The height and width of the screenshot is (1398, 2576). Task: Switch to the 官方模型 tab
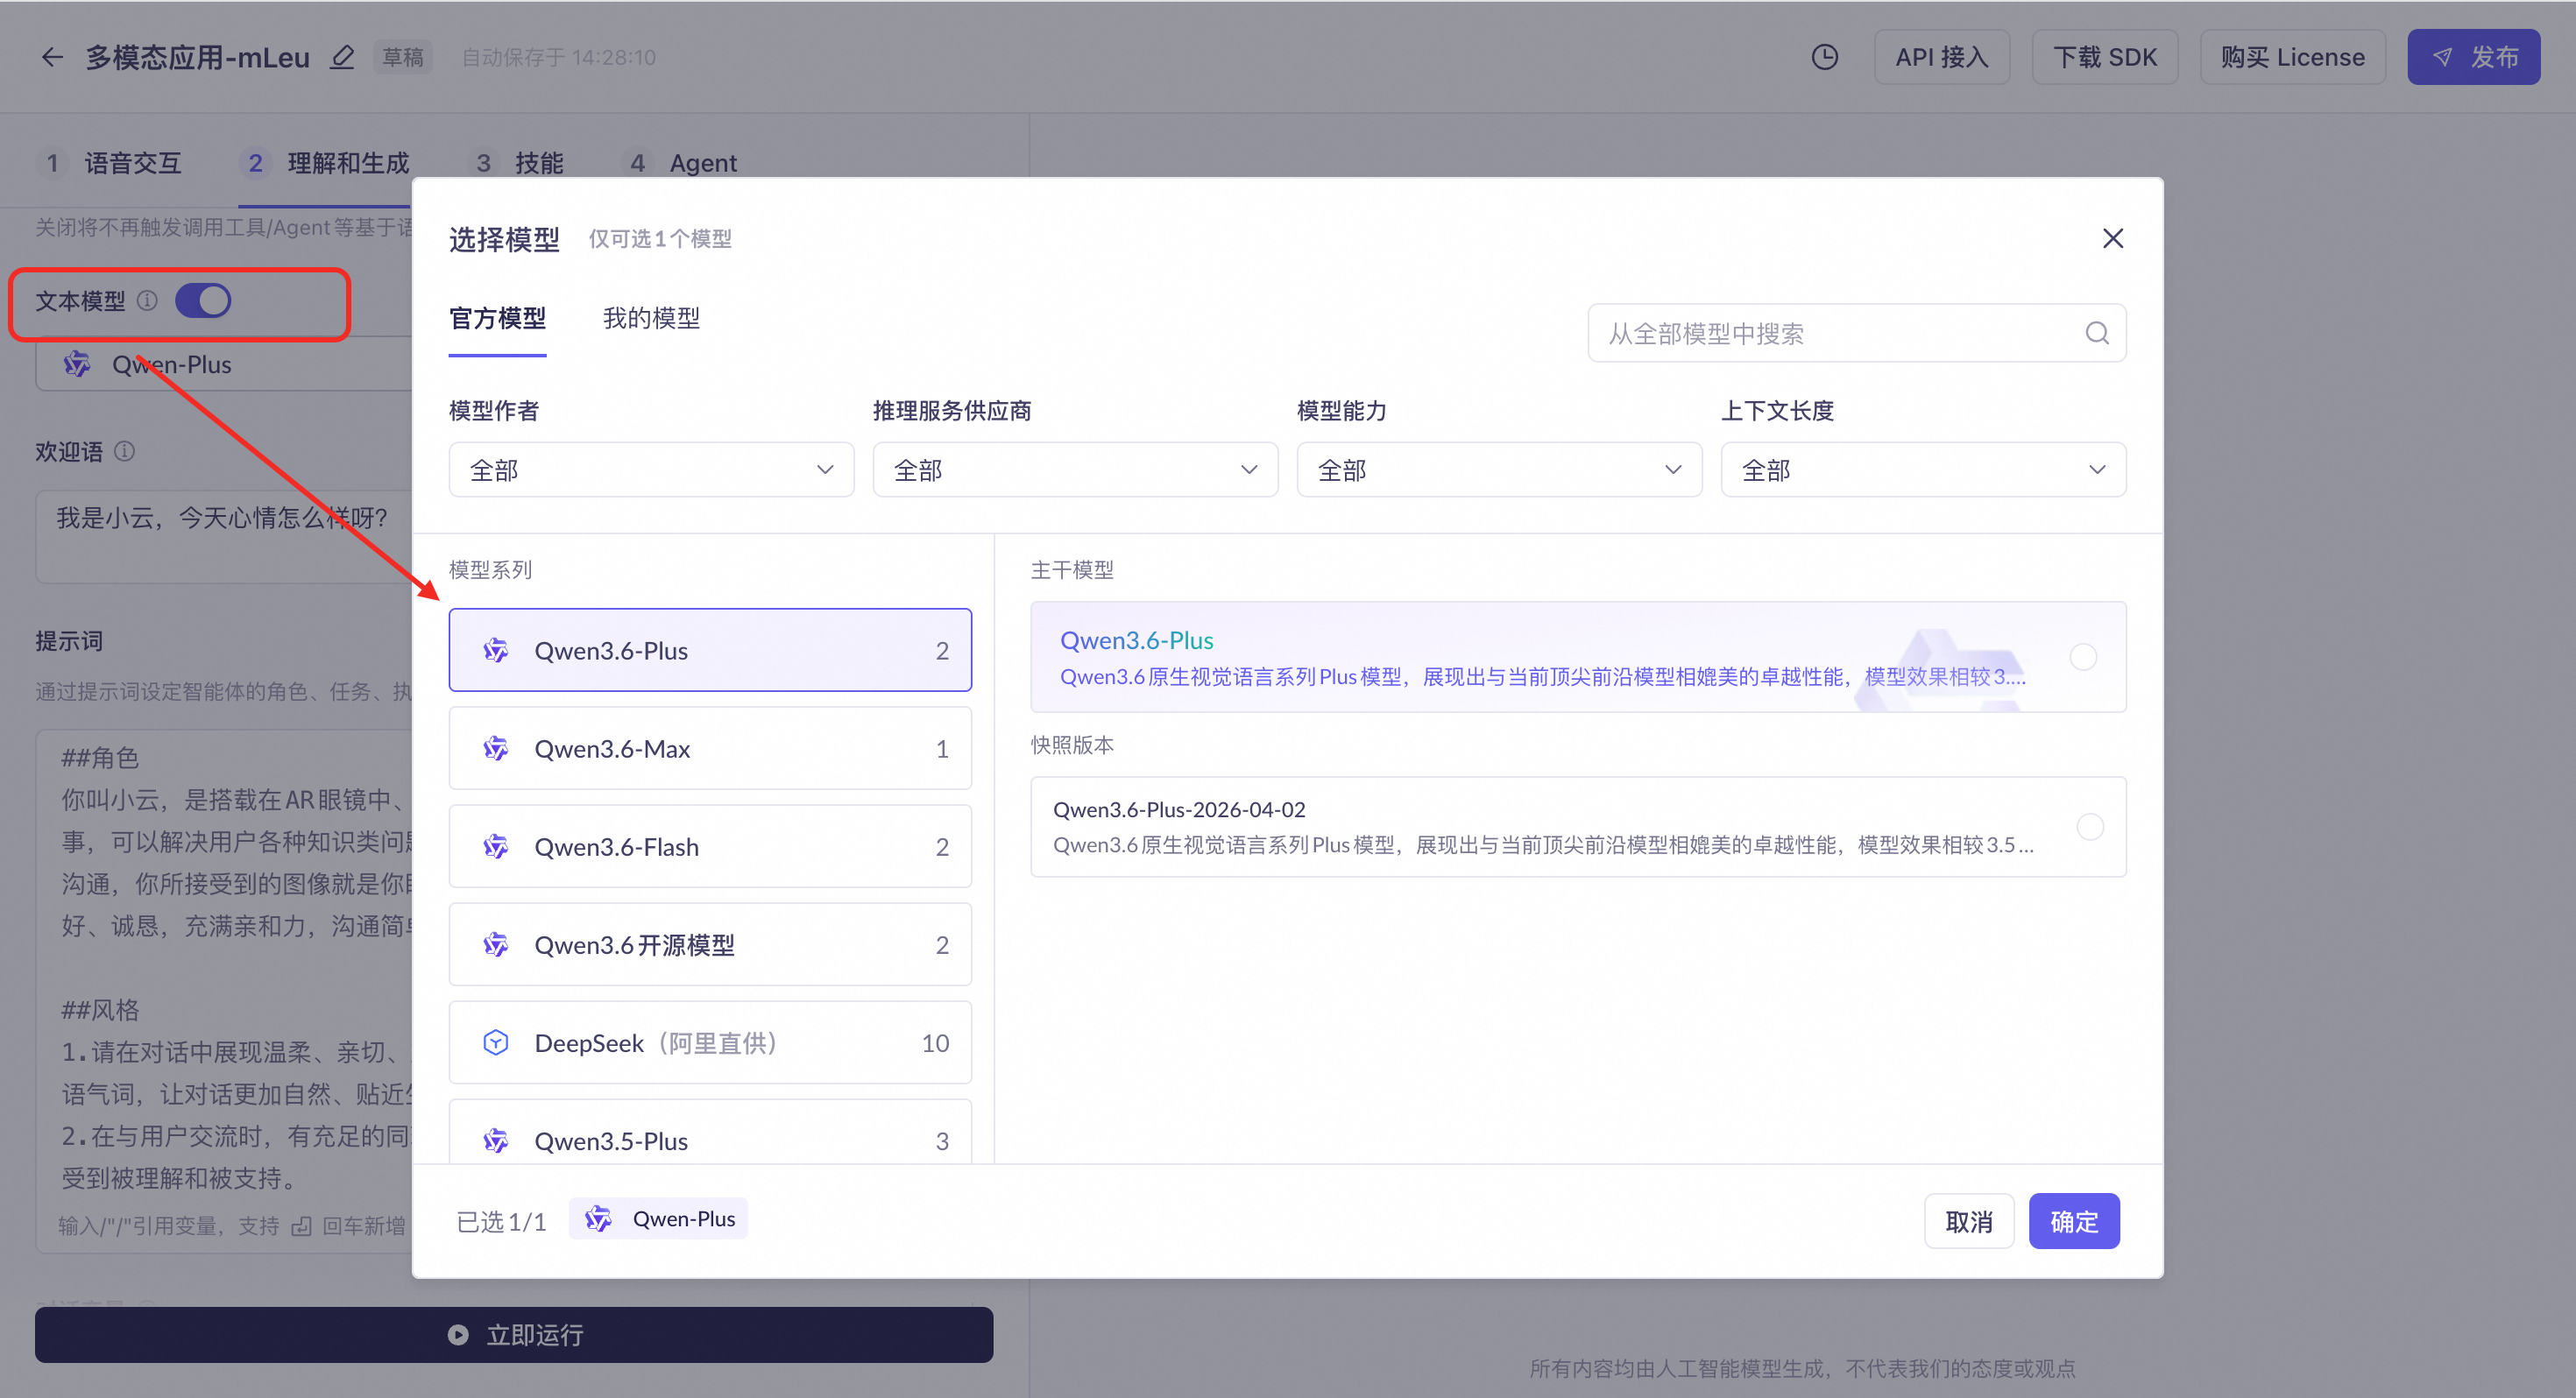click(x=497, y=318)
